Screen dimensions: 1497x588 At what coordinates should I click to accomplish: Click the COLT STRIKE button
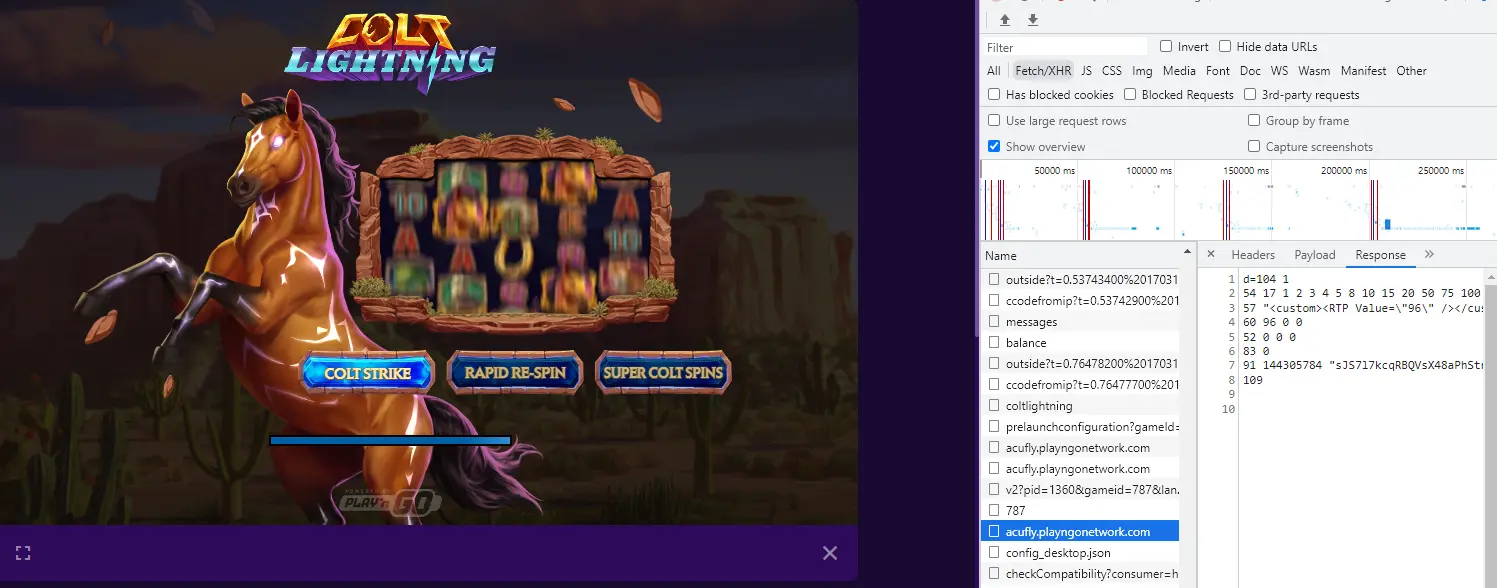[x=368, y=373]
